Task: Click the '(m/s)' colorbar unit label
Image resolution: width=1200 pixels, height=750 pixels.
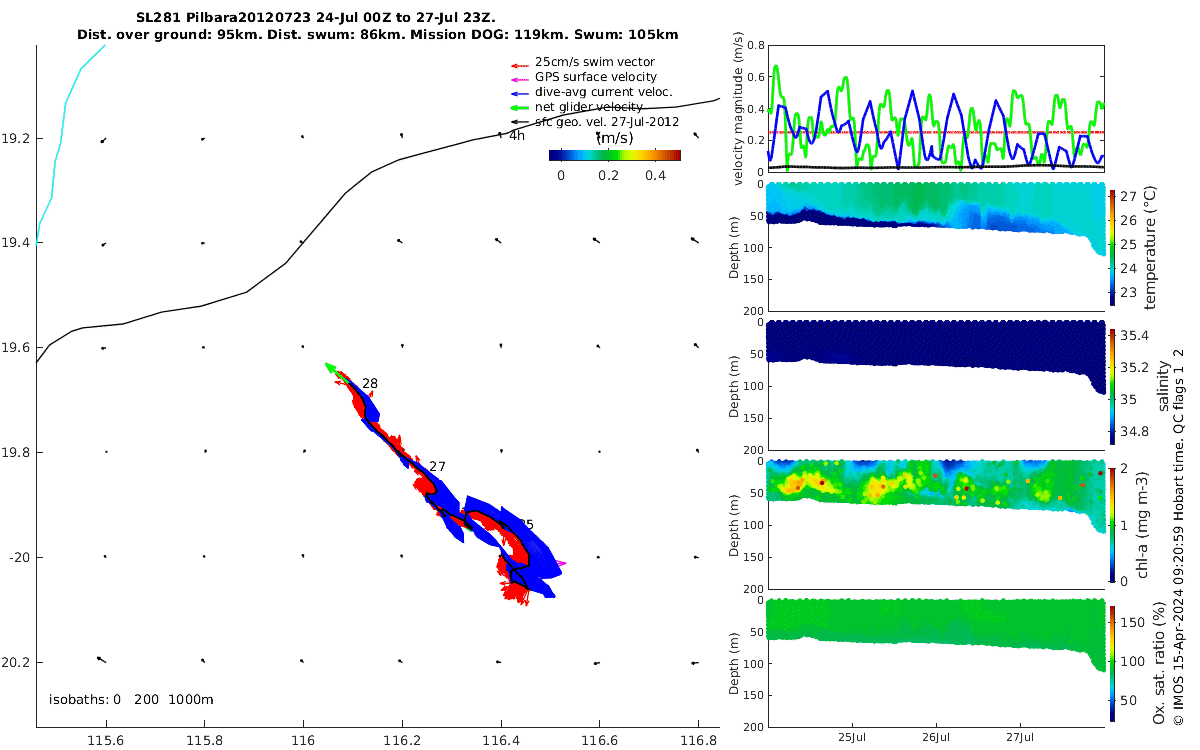Action: [x=614, y=138]
